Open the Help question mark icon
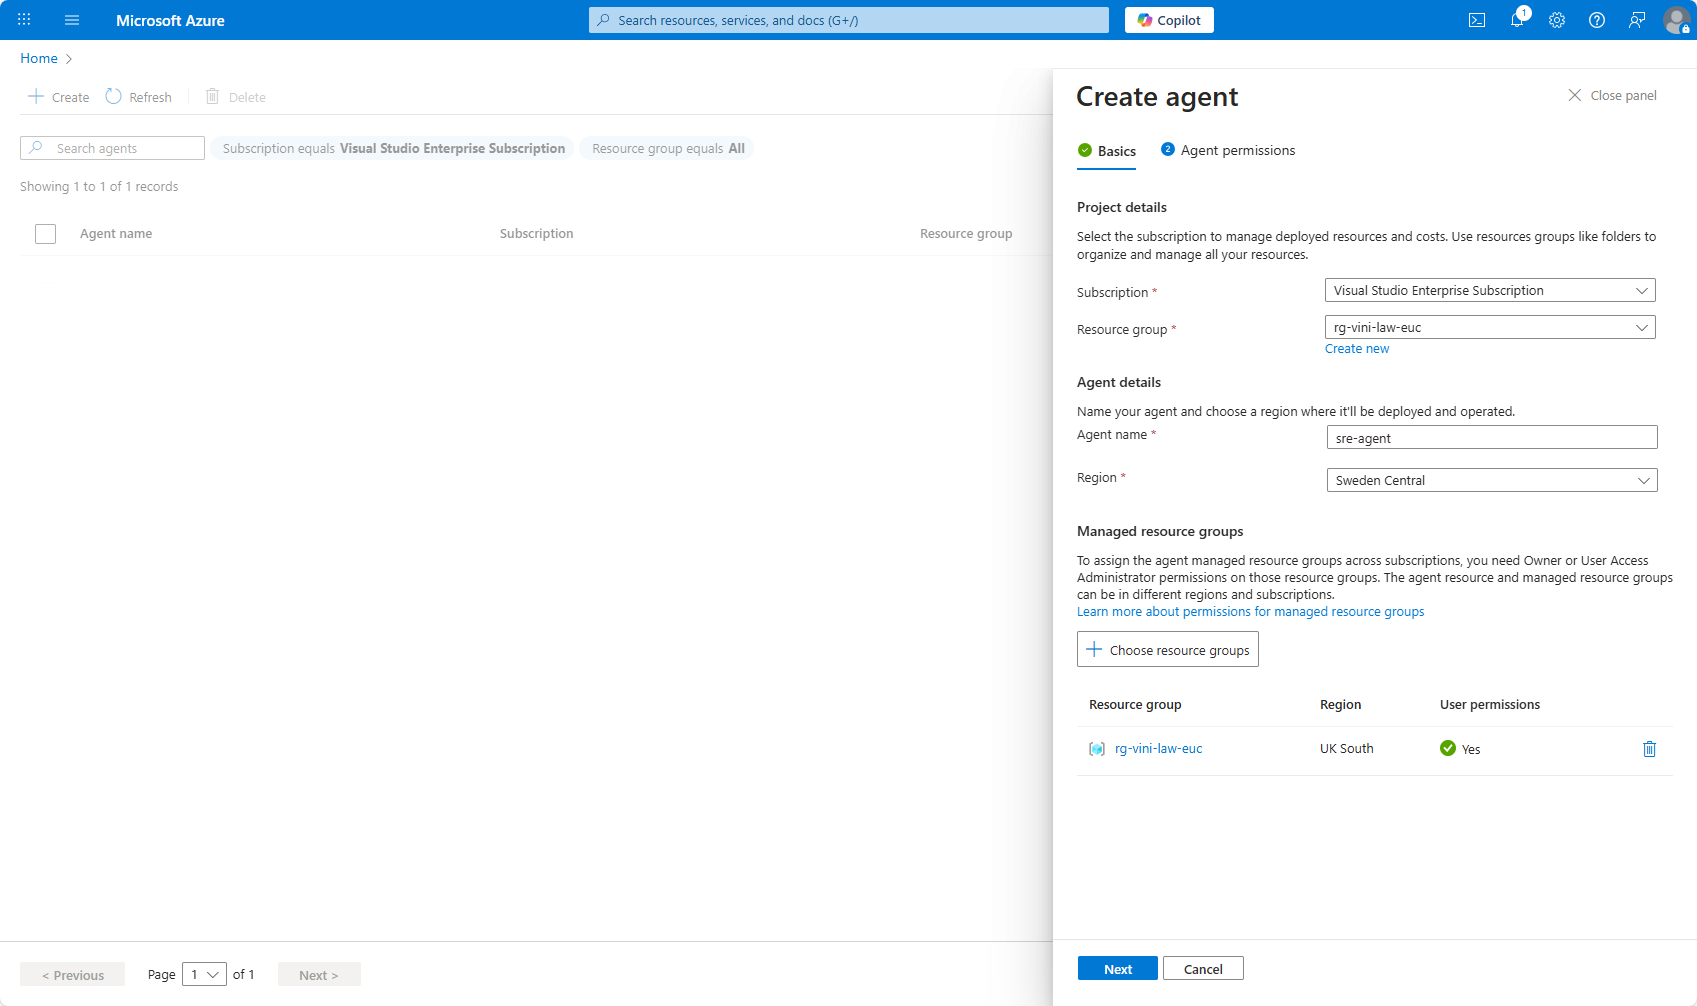 [1597, 20]
